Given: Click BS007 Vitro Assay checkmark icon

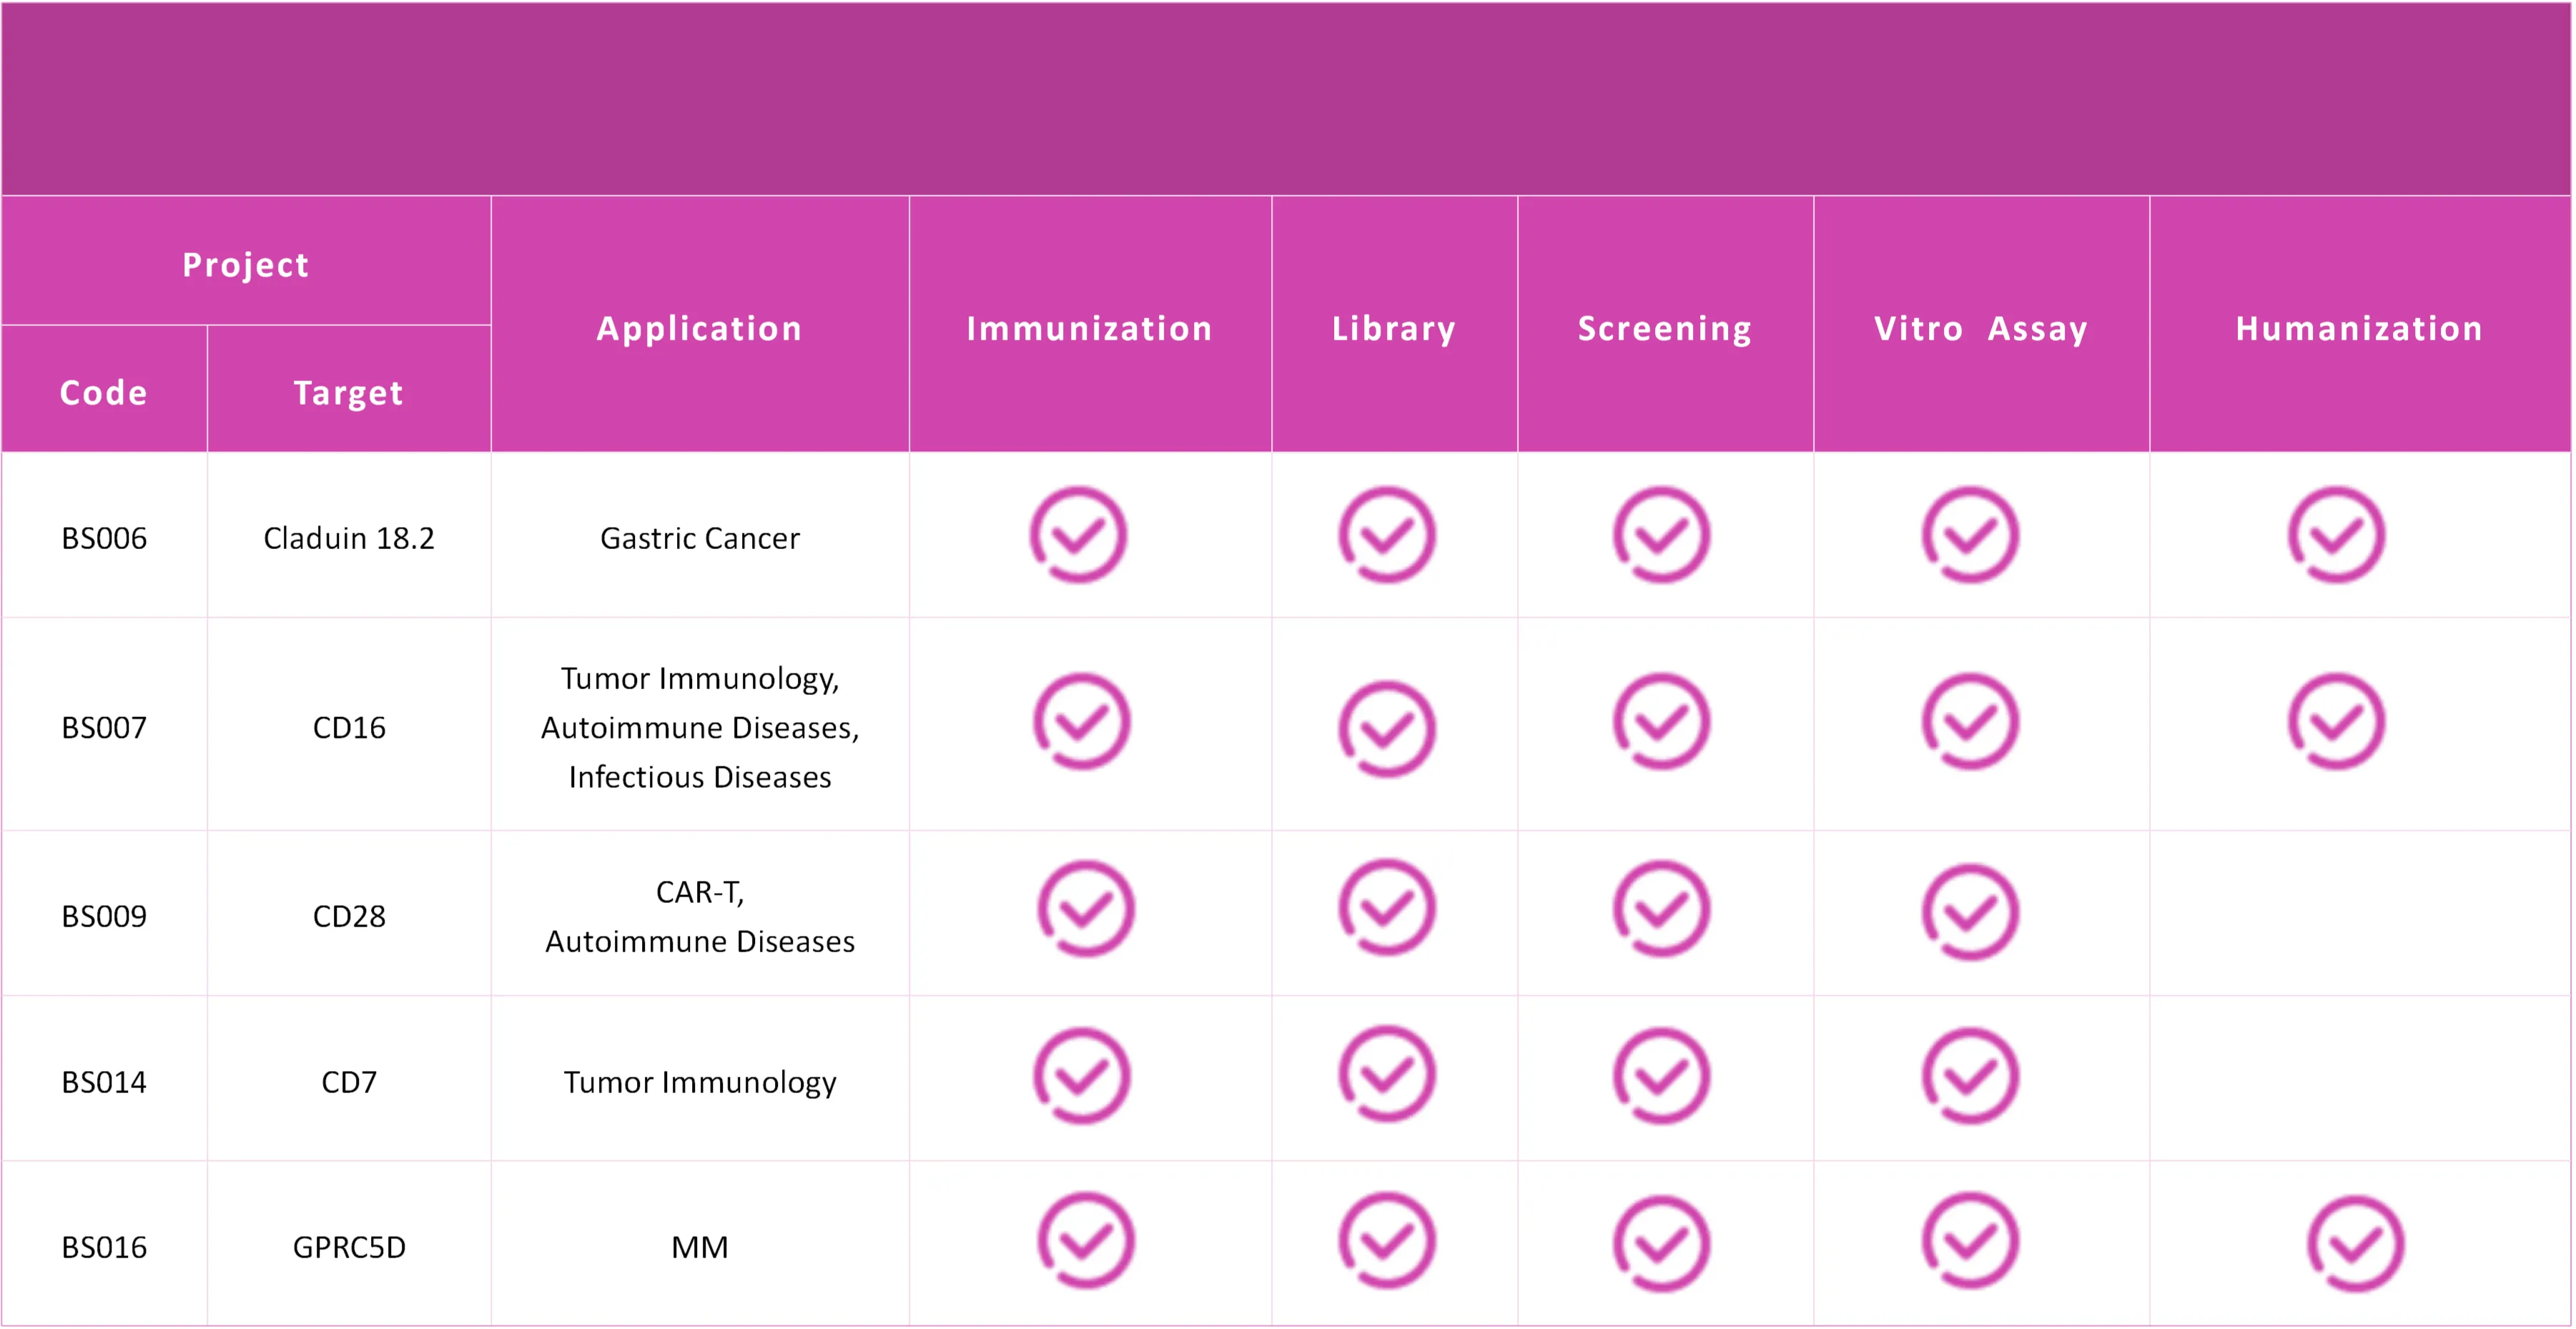Looking at the screenshot, I should tap(1970, 721).
